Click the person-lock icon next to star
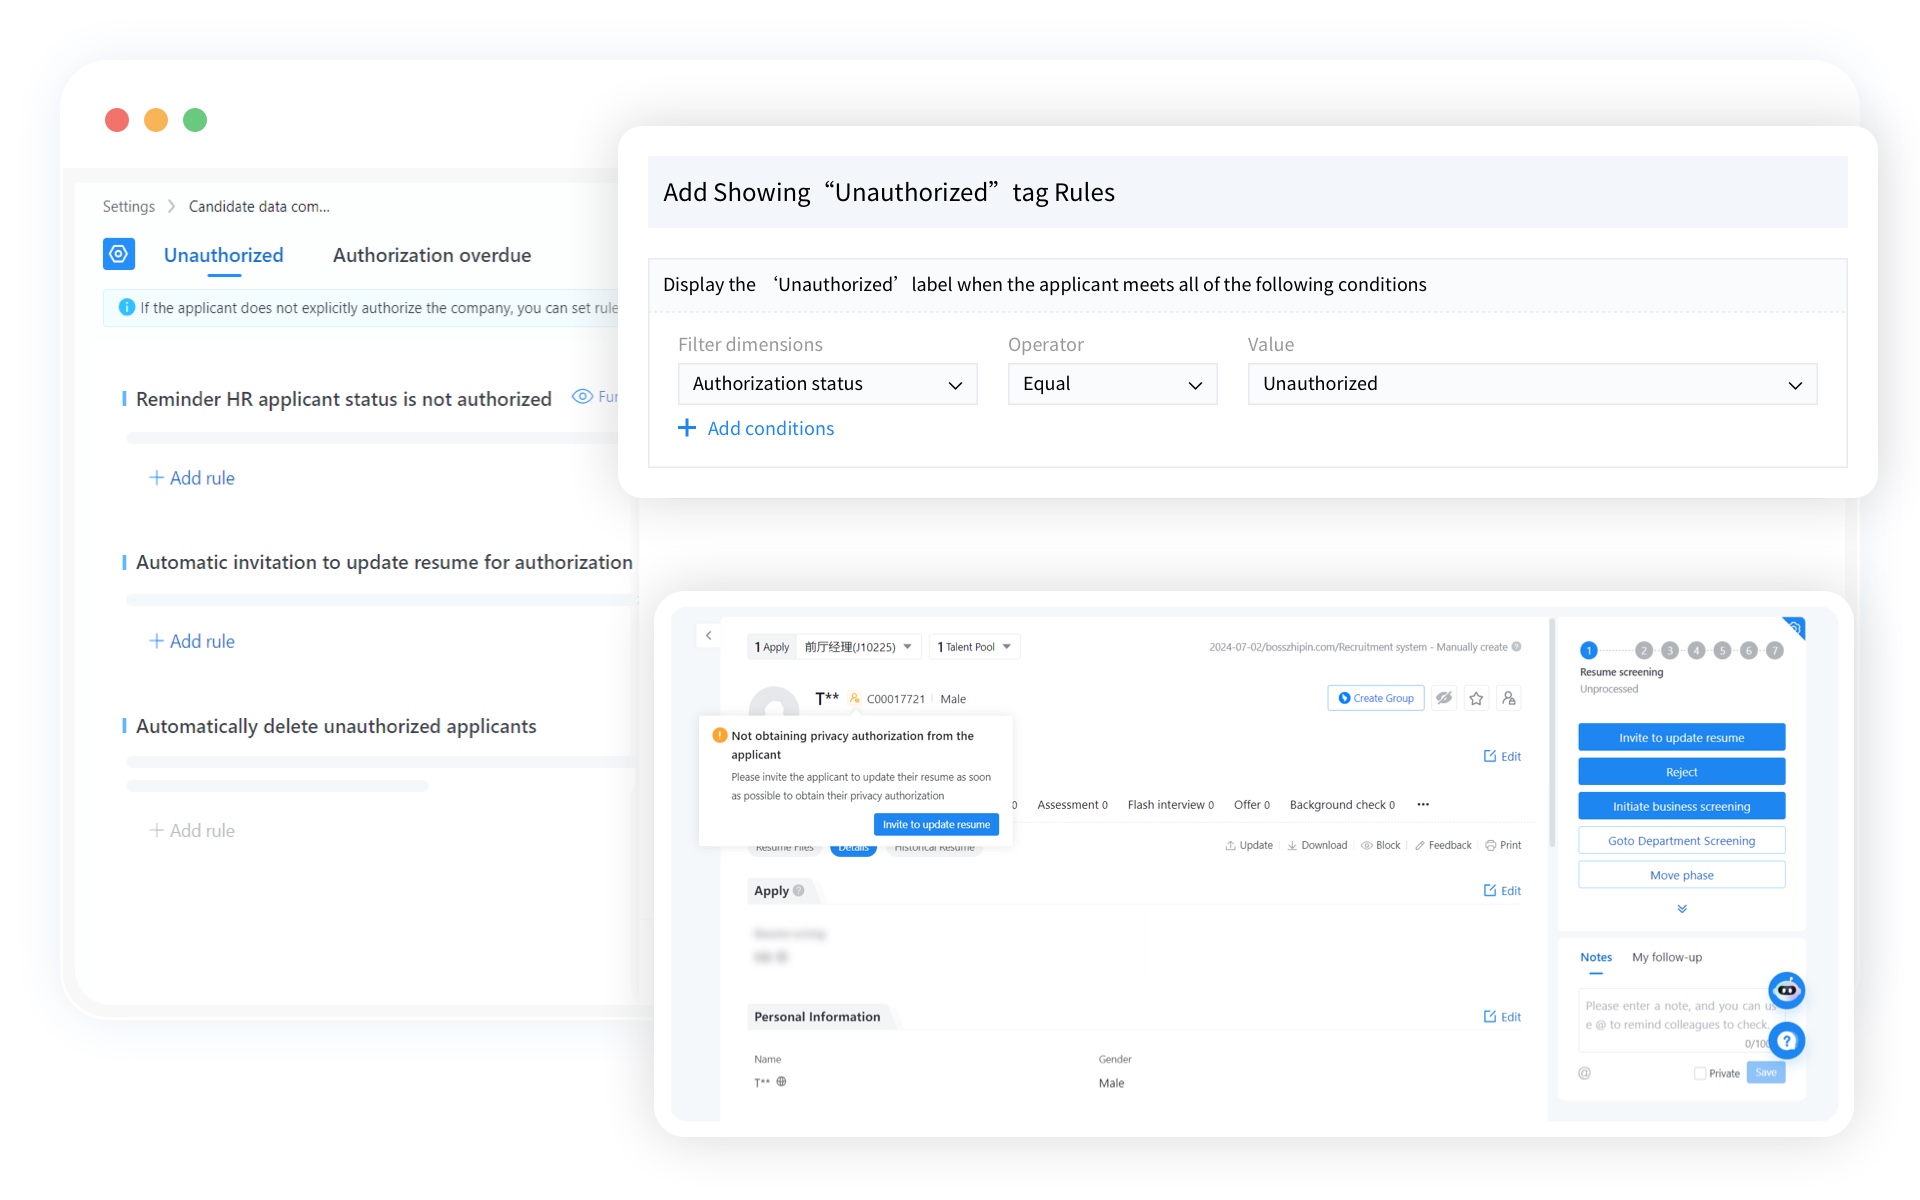1920x1200 pixels. (1509, 699)
